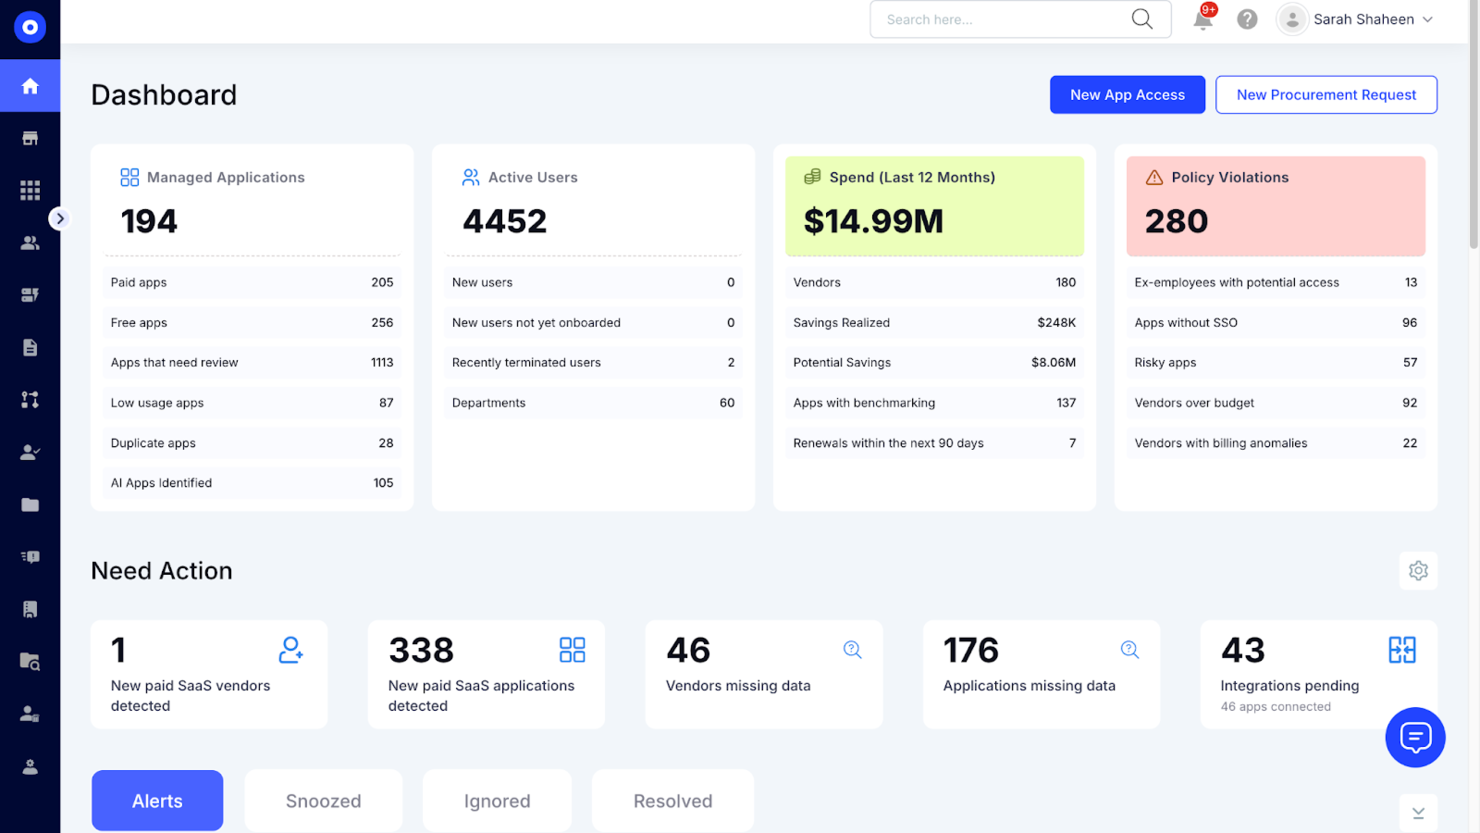Expand the collapsed sidebar with the chevron arrow
Screen dimensions: 1480x833
click(60, 218)
